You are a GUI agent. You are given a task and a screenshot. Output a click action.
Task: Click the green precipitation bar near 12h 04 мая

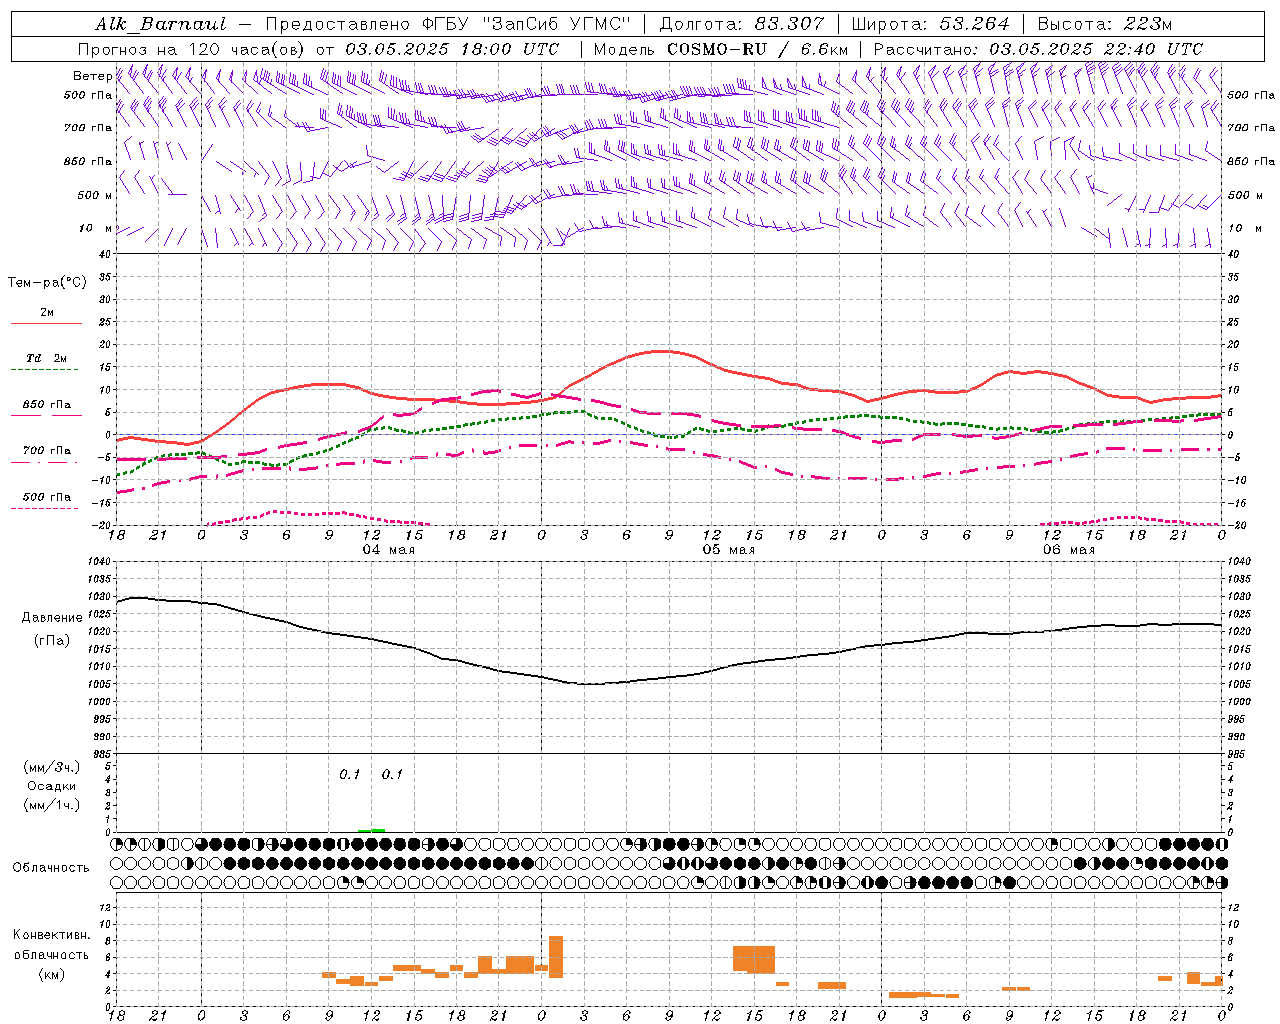point(371,830)
